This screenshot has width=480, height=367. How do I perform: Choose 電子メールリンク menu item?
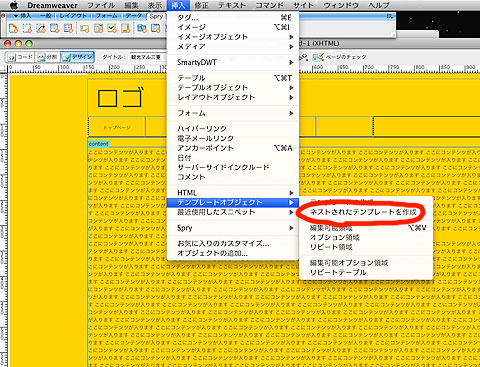[233, 138]
